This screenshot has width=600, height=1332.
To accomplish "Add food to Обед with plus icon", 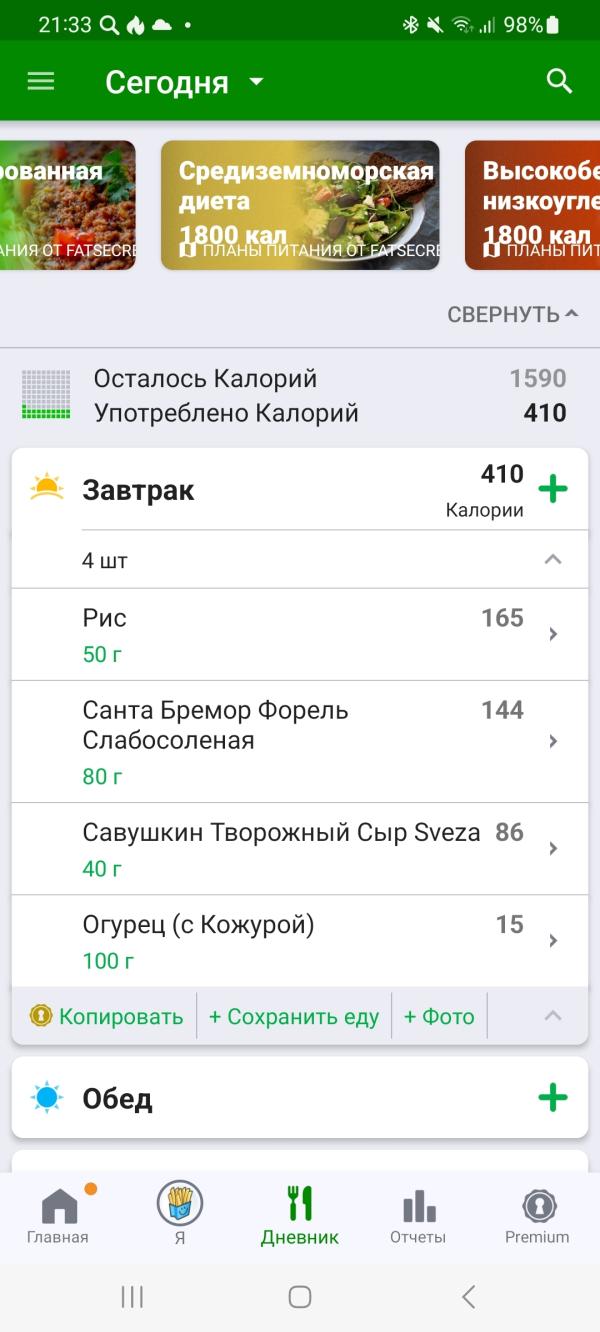I will [553, 1098].
